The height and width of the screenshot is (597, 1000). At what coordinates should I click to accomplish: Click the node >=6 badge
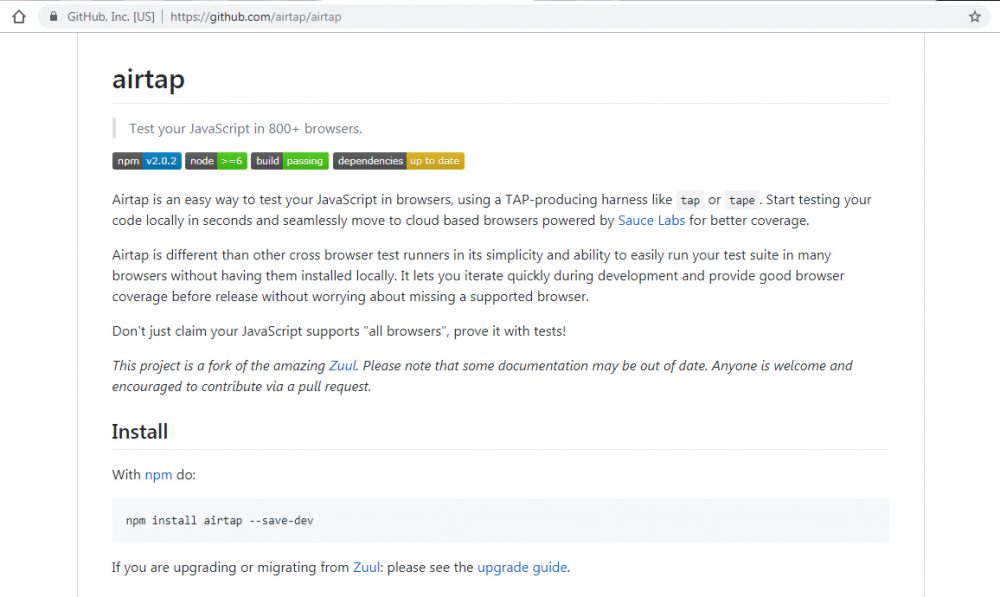coord(215,161)
